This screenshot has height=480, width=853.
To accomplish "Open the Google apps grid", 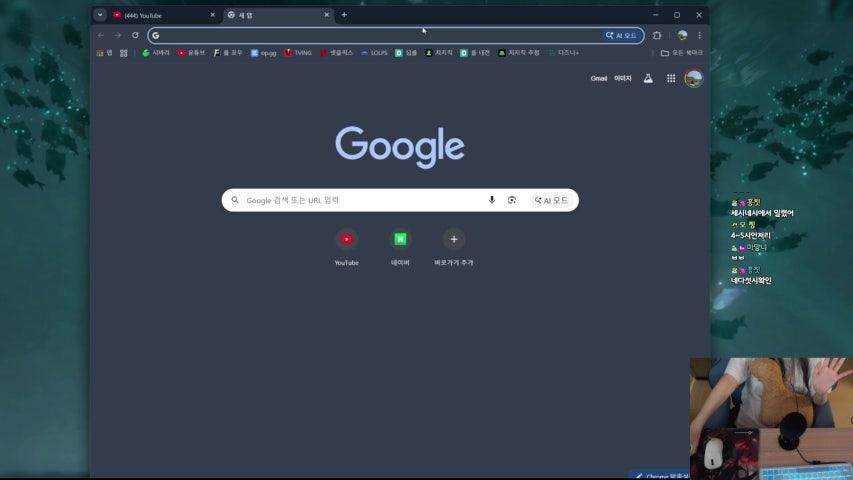I will click(671, 78).
